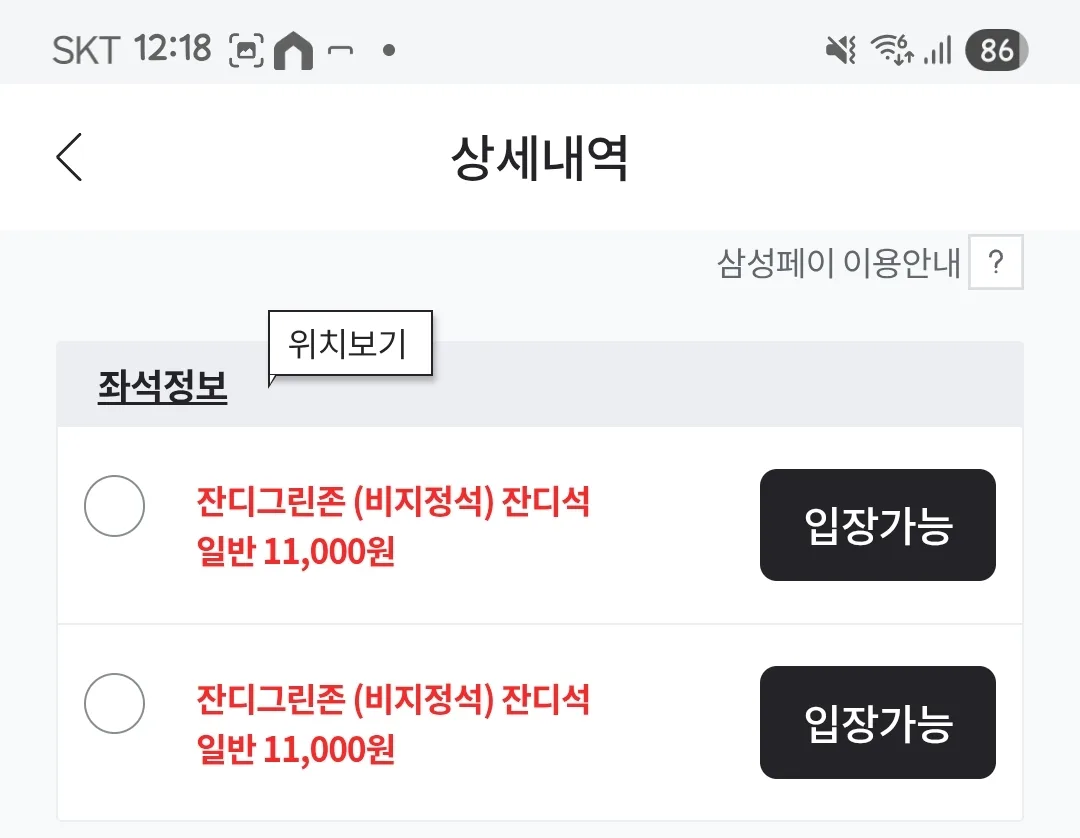This screenshot has width=1080, height=838.
Task: Tap the muted sound status icon
Action: tap(840, 50)
